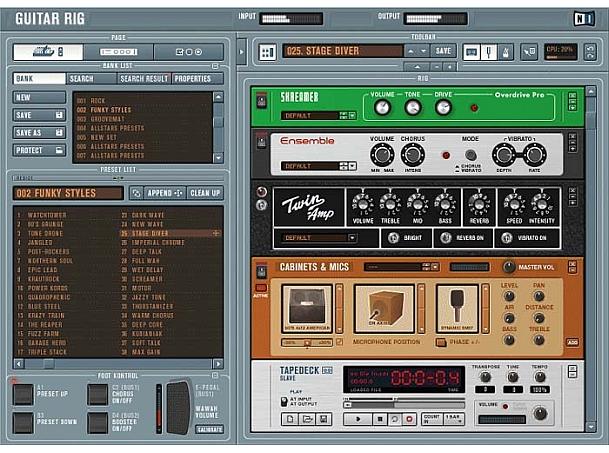Select the dynamic microphone thumbnail
Viewport: 609px width, 453px height.
click(x=457, y=308)
